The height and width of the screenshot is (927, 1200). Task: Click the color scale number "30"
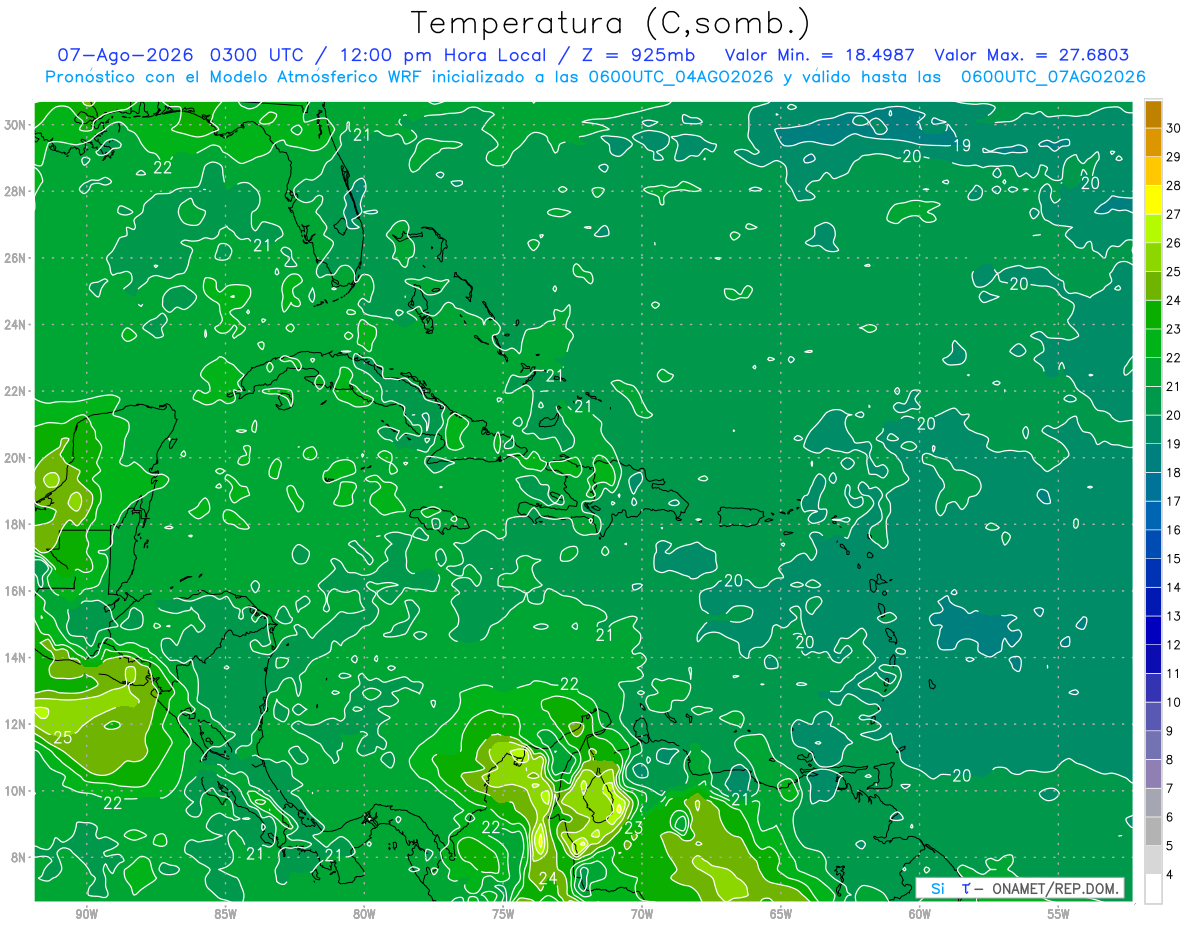coord(1174,128)
